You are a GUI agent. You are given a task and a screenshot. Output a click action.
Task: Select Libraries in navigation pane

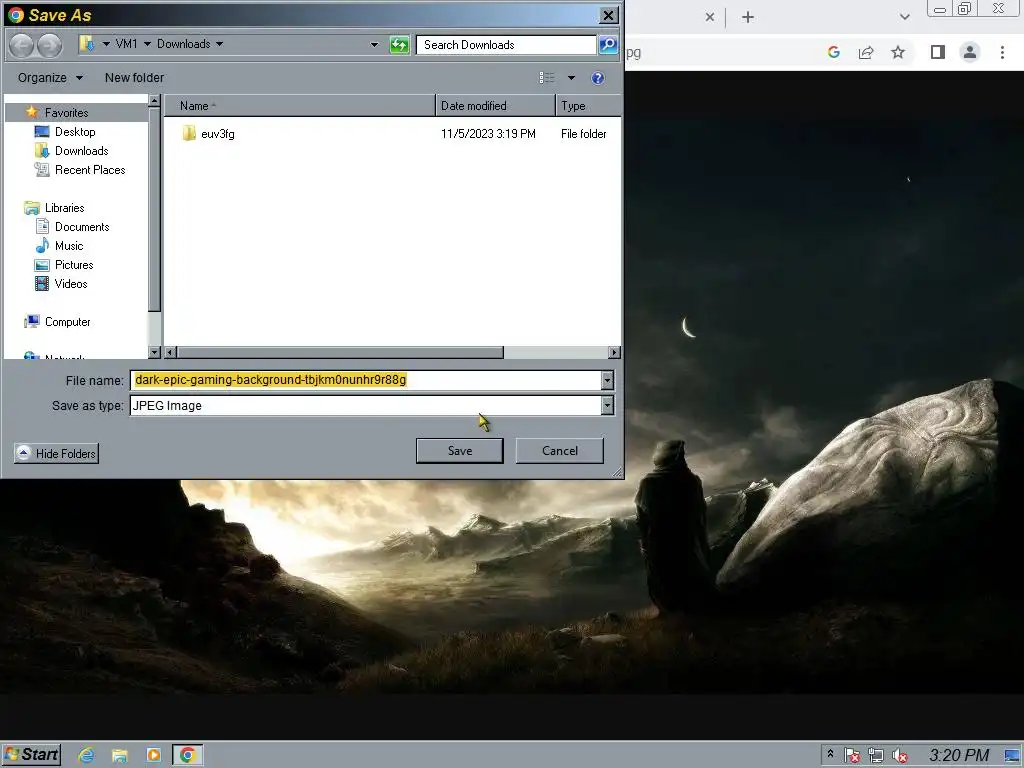[x=64, y=208]
